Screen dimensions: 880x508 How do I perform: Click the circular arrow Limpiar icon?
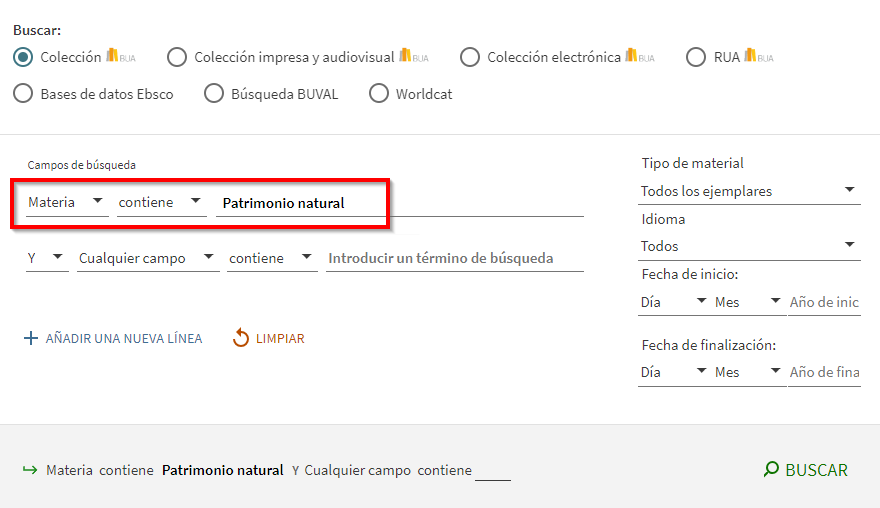click(x=241, y=339)
